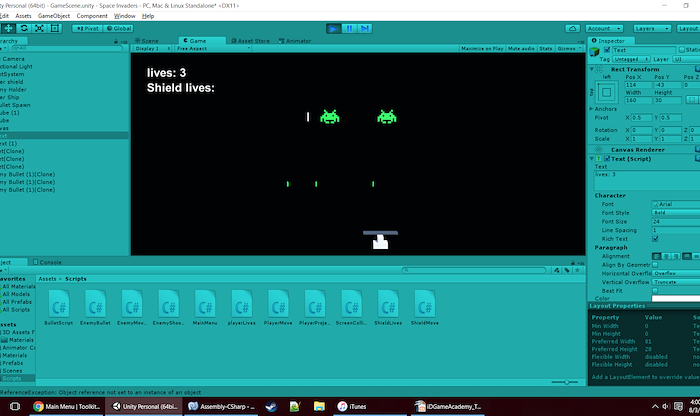Click the Width field
This screenshot has width=700, height=416.
[x=638, y=100]
